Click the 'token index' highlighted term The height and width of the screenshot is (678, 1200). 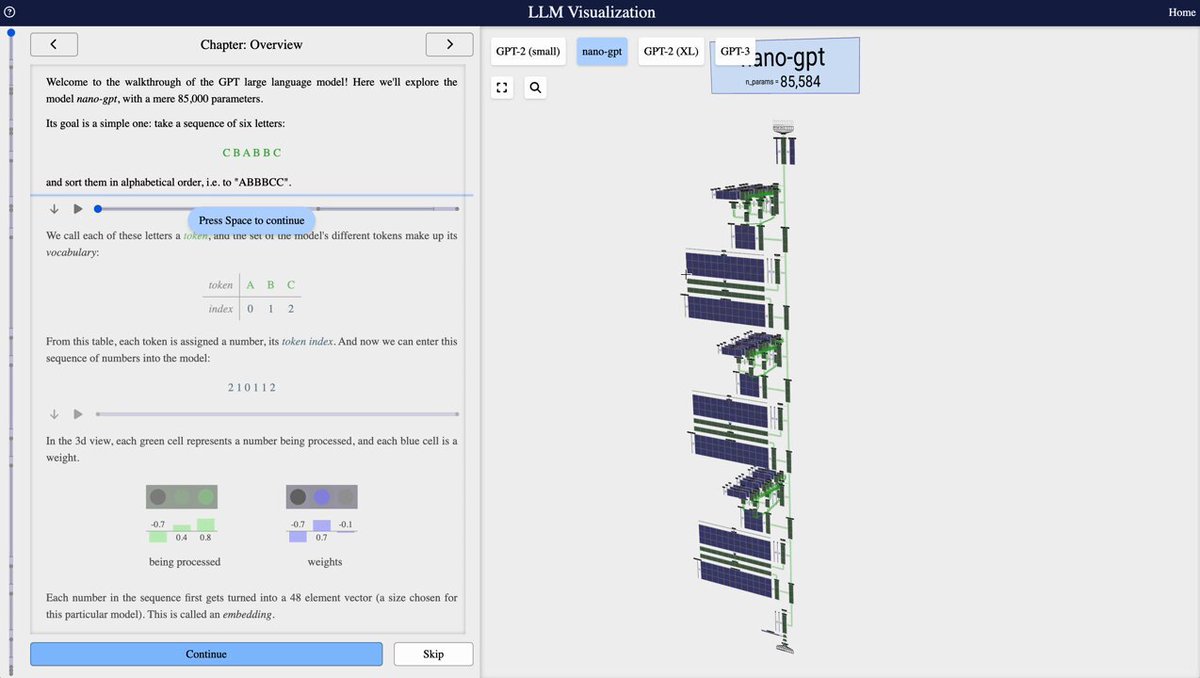308,341
